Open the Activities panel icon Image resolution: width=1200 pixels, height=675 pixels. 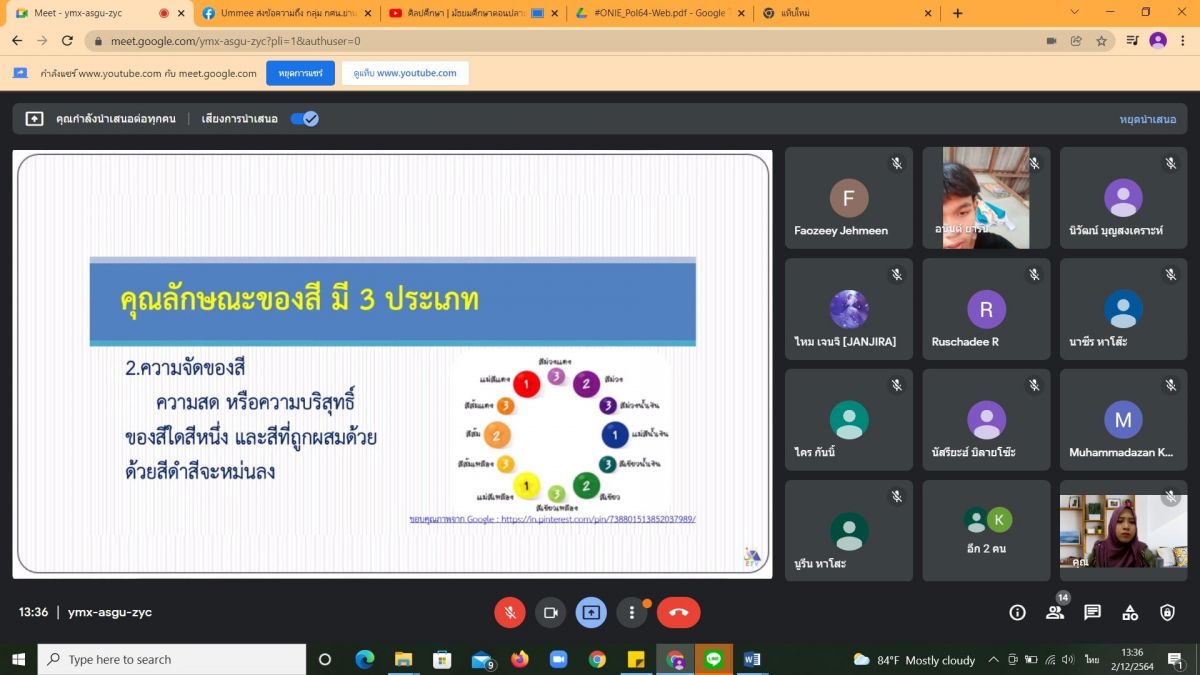[x=1130, y=612]
